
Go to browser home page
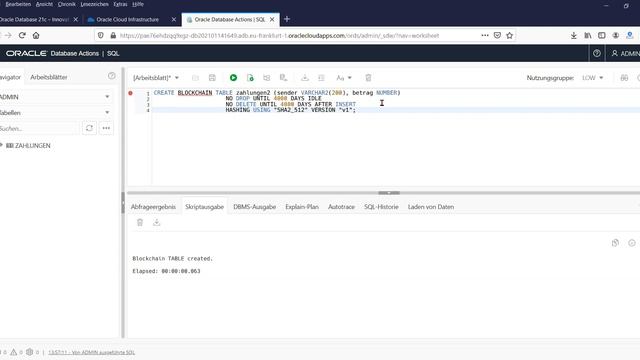click(x=36, y=36)
